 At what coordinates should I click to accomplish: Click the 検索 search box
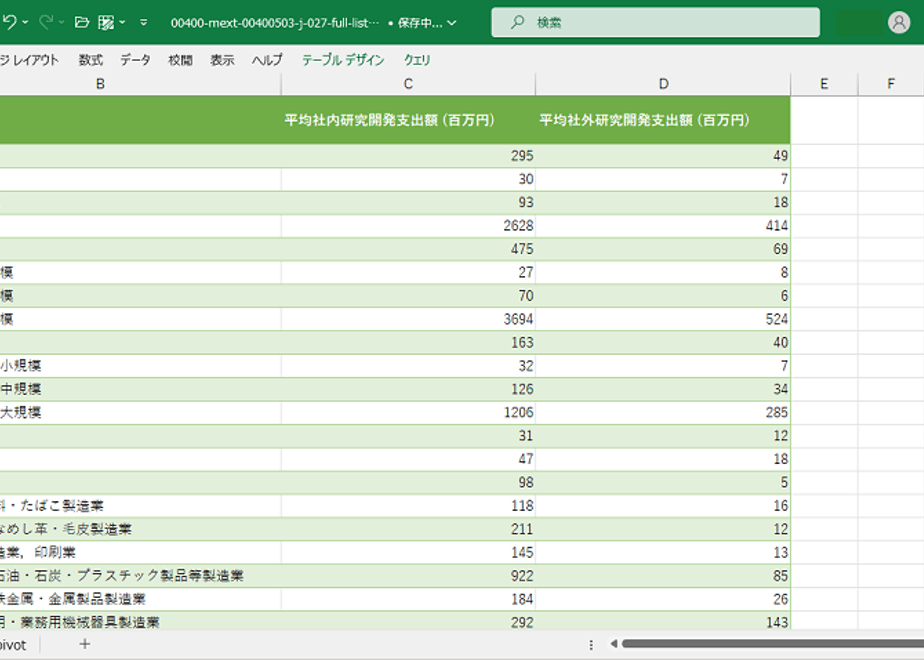click(655, 22)
